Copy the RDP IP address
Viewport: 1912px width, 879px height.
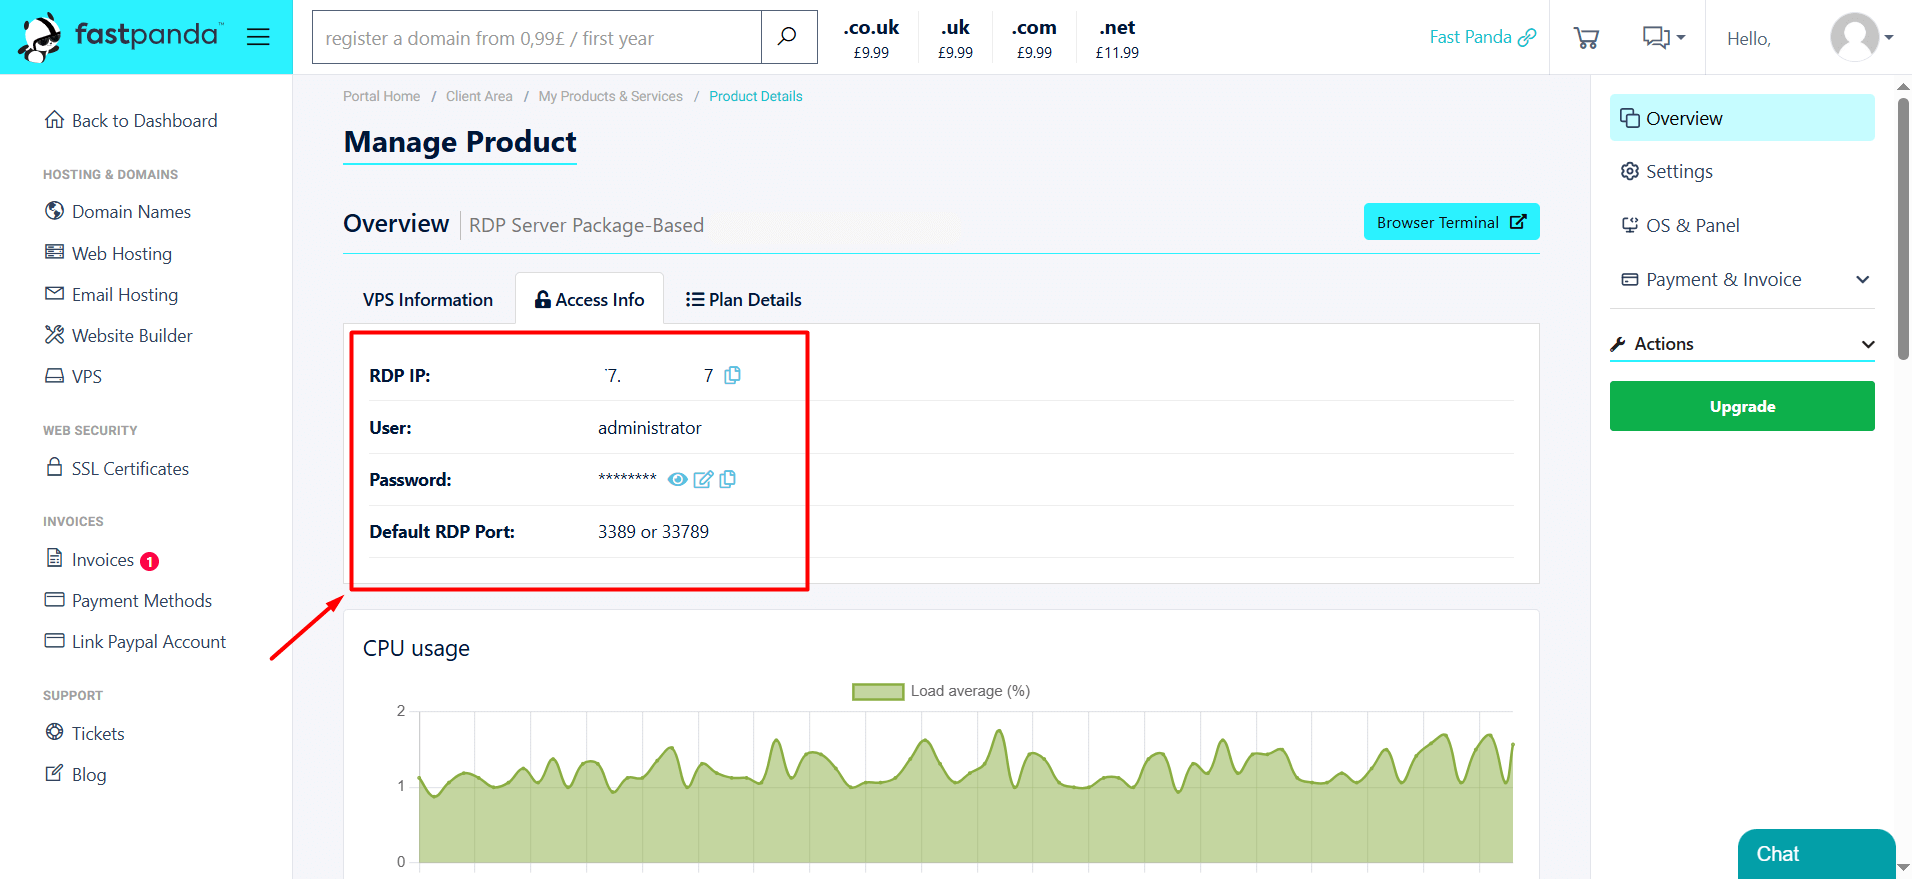tap(733, 375)
